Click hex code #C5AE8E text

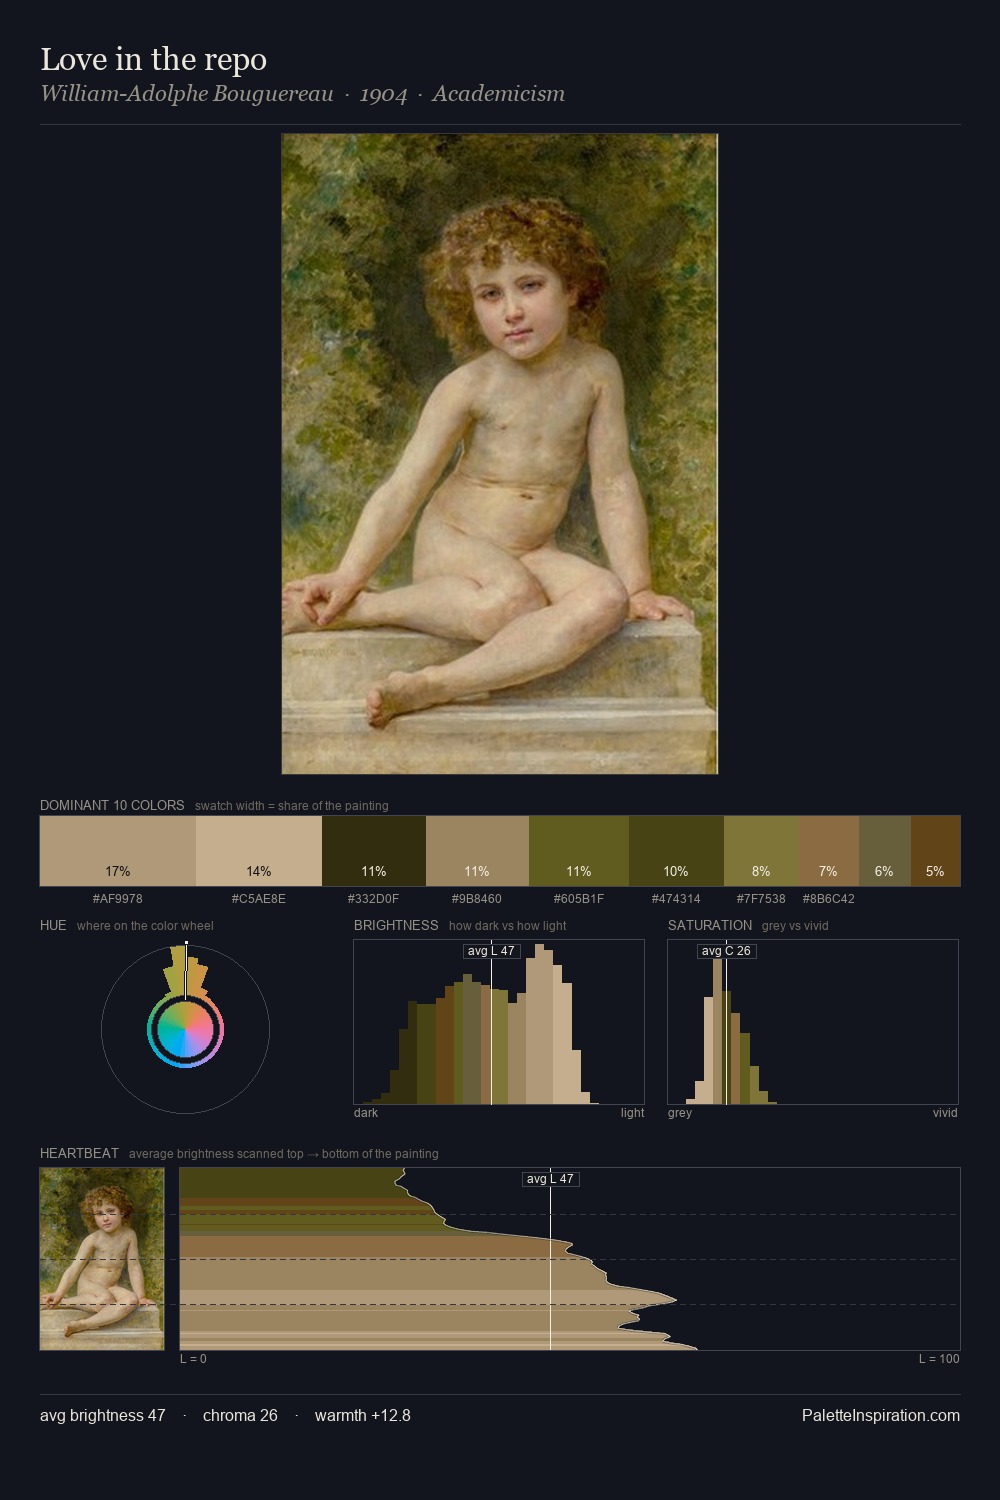pos(259,899)
